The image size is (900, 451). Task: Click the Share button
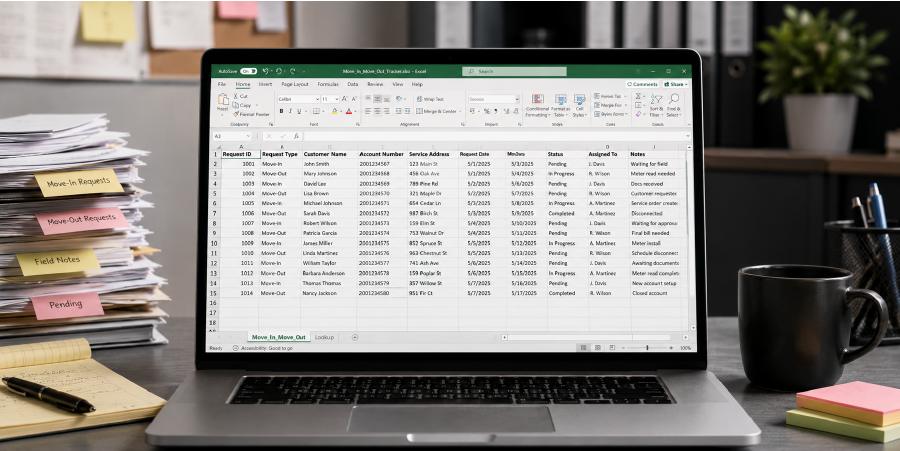676,84
